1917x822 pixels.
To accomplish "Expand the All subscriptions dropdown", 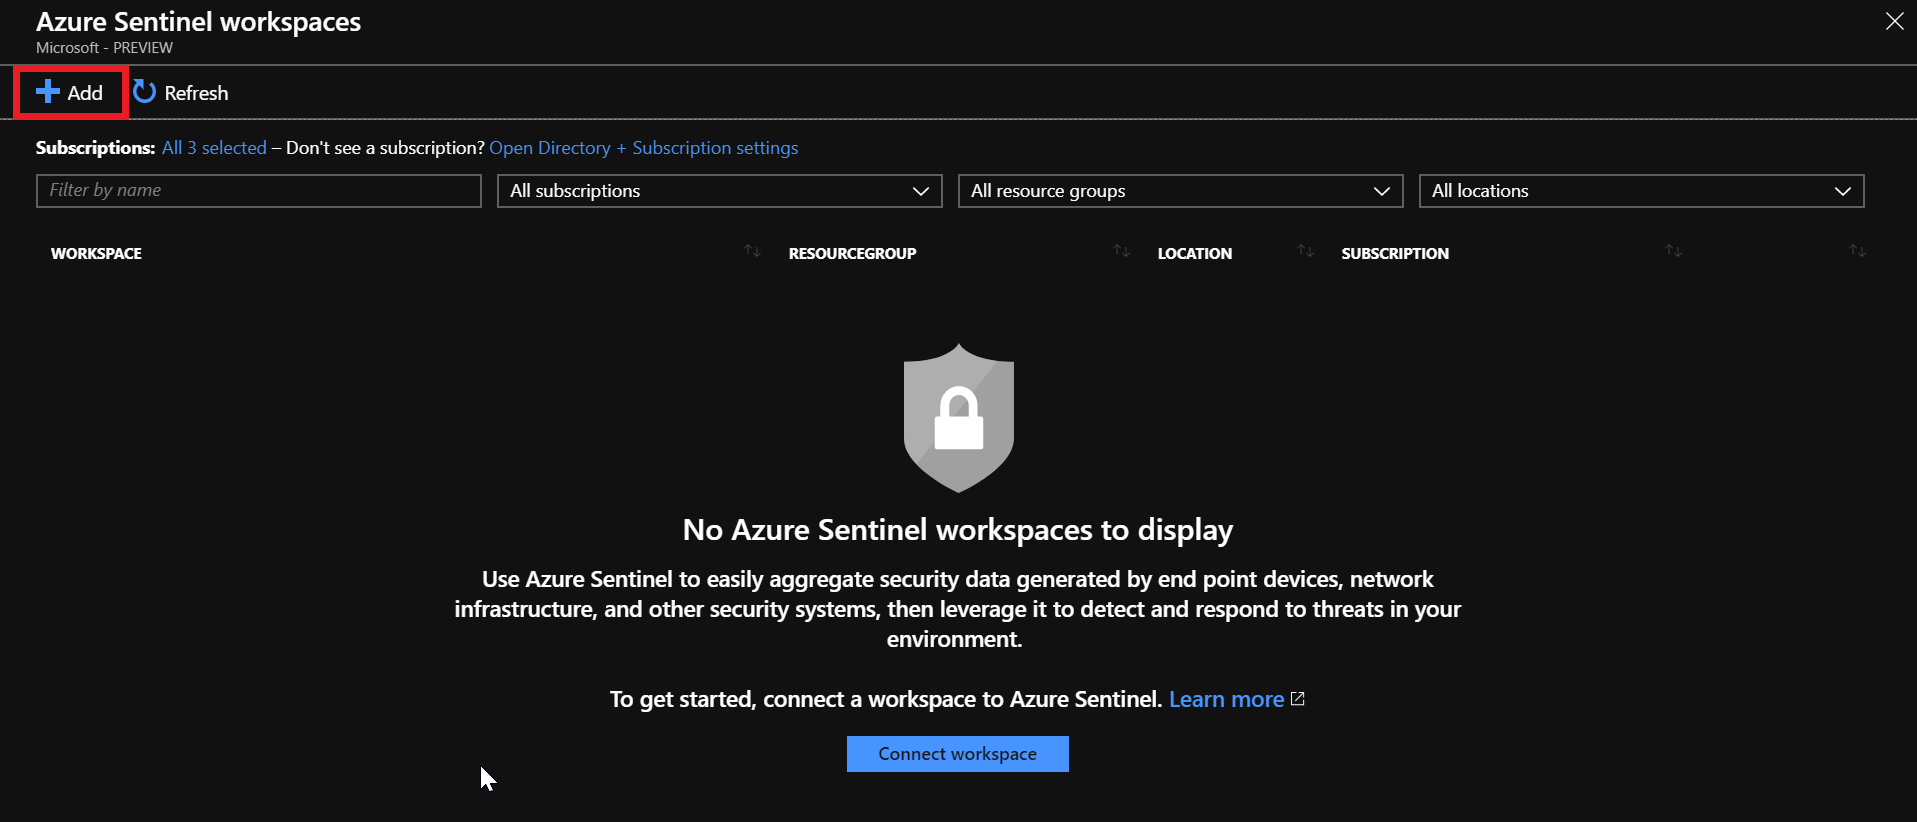I will coord(720,191).
